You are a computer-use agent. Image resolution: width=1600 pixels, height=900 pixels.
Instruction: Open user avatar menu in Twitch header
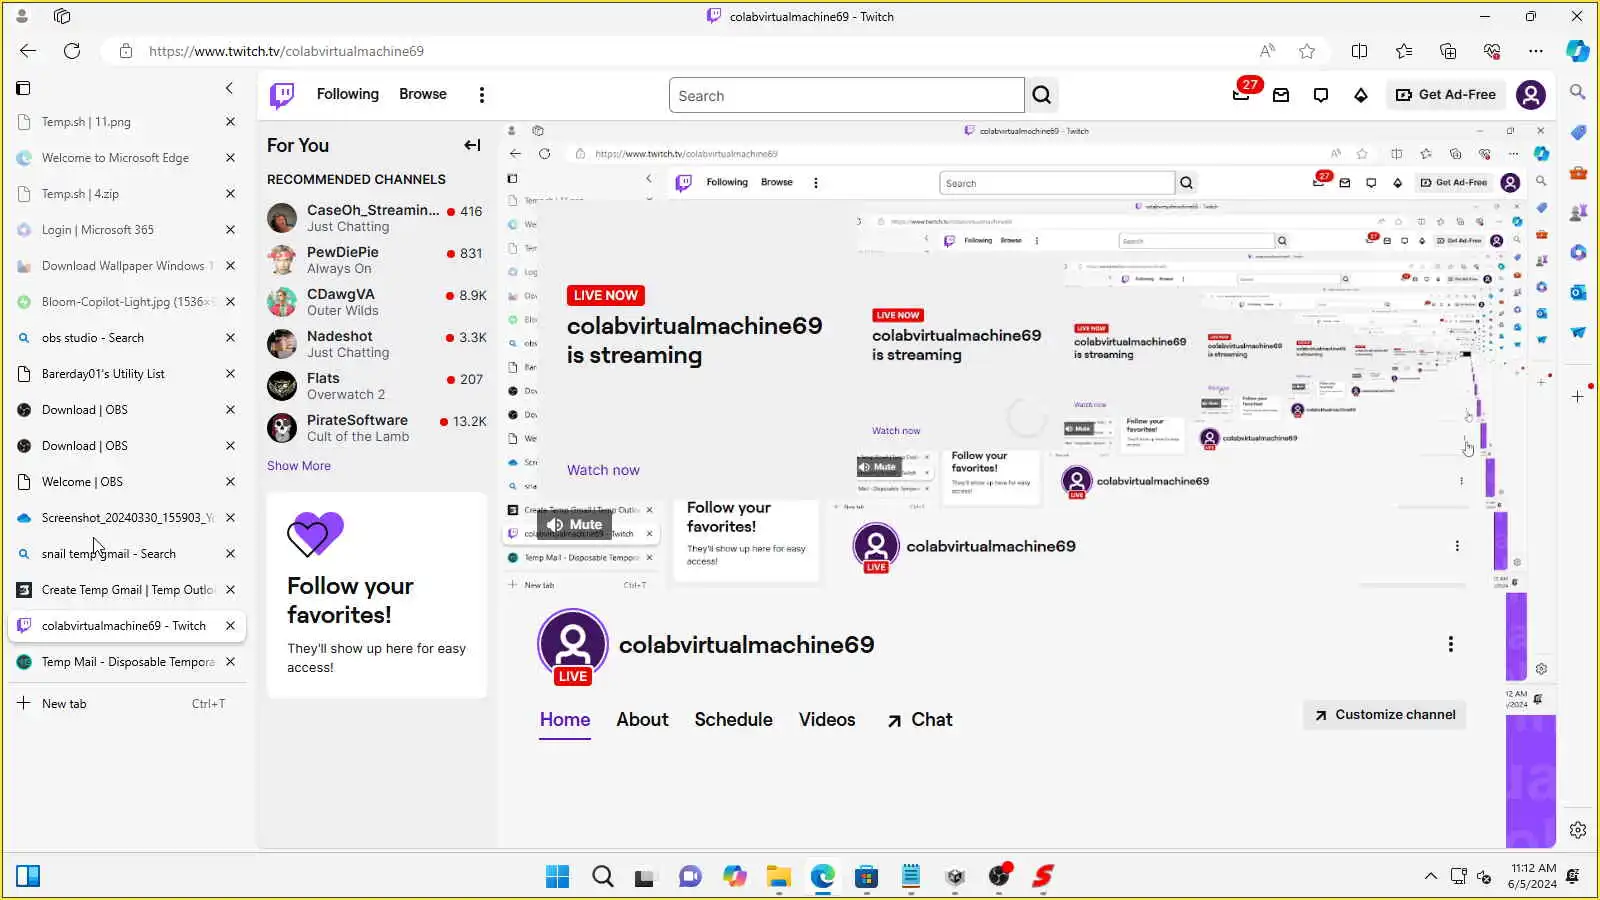click(1531, 95)
